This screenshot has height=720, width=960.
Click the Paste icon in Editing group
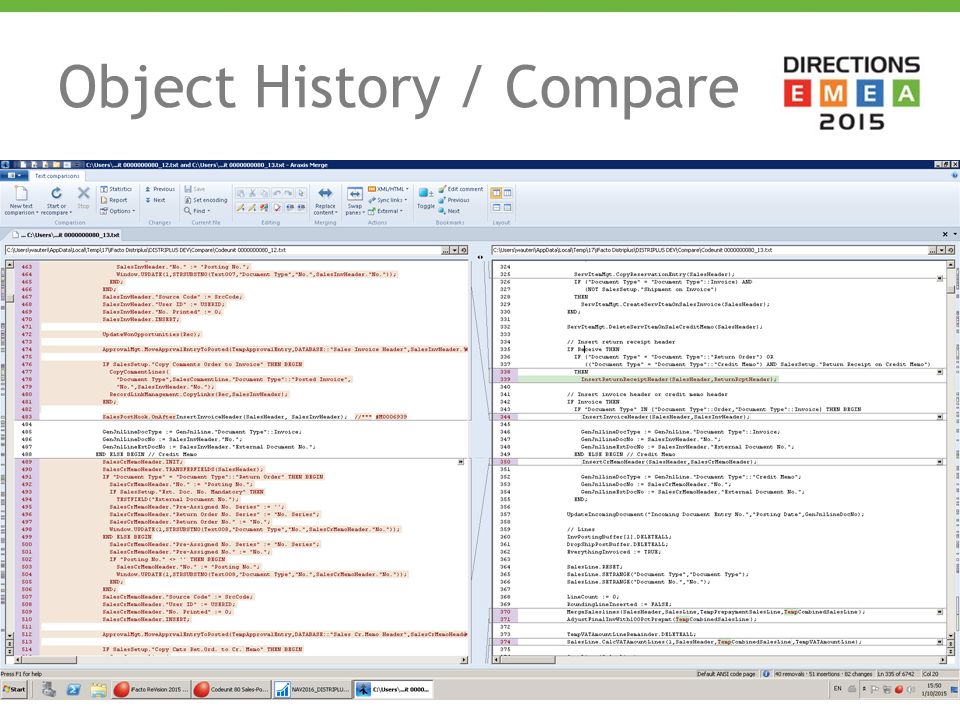241,193
